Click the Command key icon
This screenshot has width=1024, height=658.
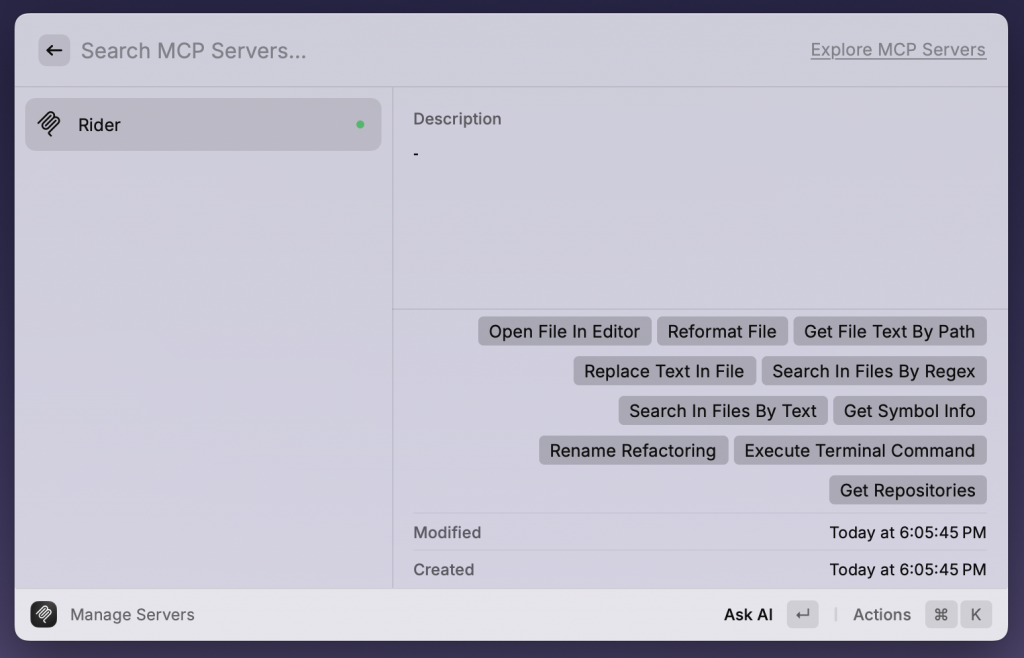(940, 615)
